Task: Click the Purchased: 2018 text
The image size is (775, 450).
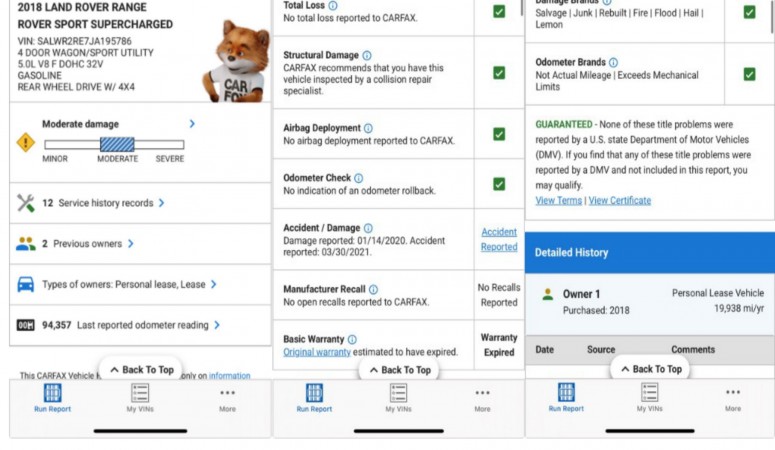Action: click(596, 311)
